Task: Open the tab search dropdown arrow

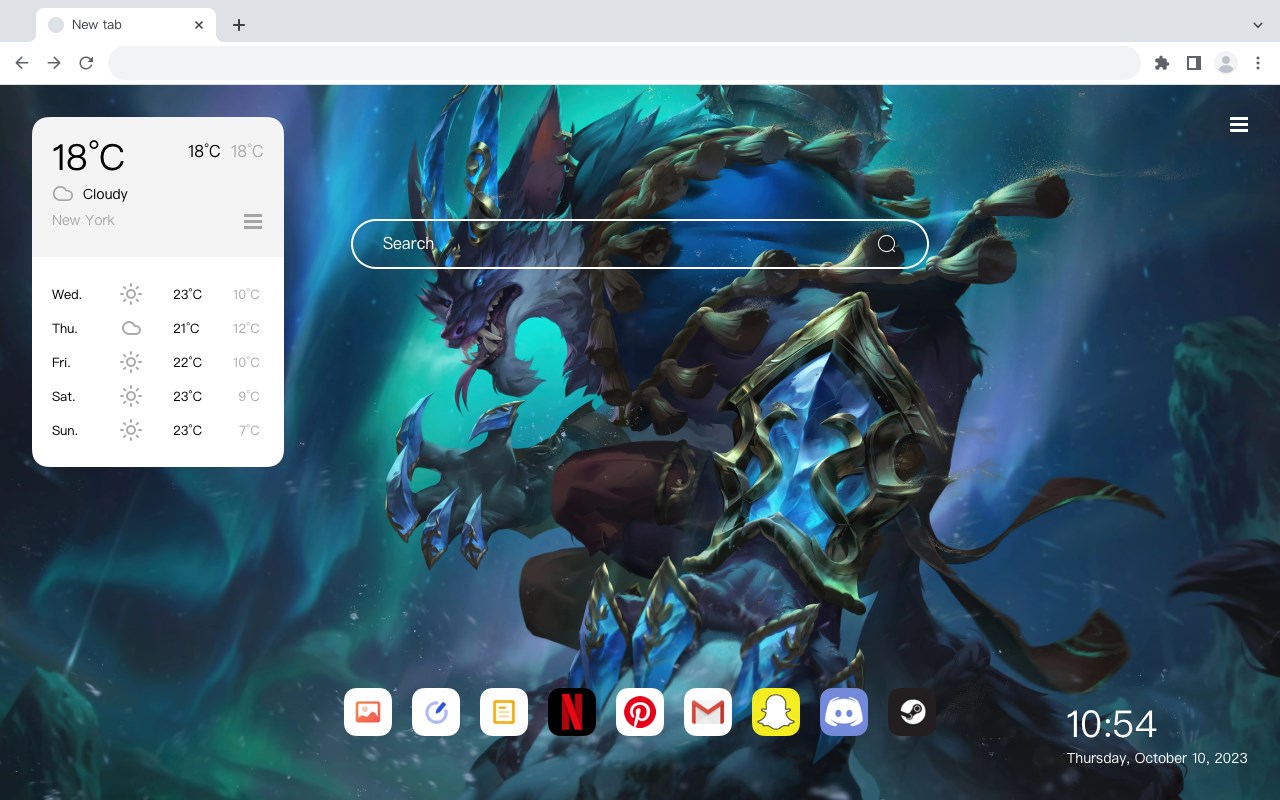Action: point(1258,24)
